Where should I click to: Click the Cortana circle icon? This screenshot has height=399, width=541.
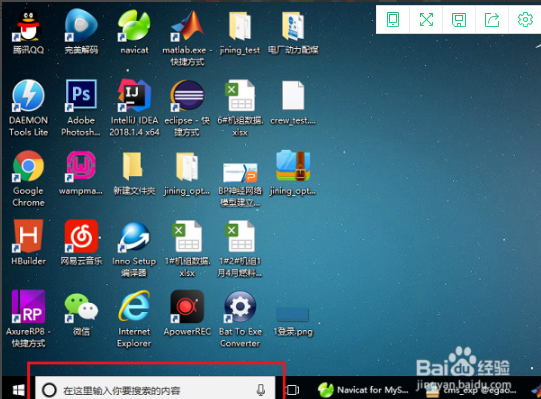[49, 390]
